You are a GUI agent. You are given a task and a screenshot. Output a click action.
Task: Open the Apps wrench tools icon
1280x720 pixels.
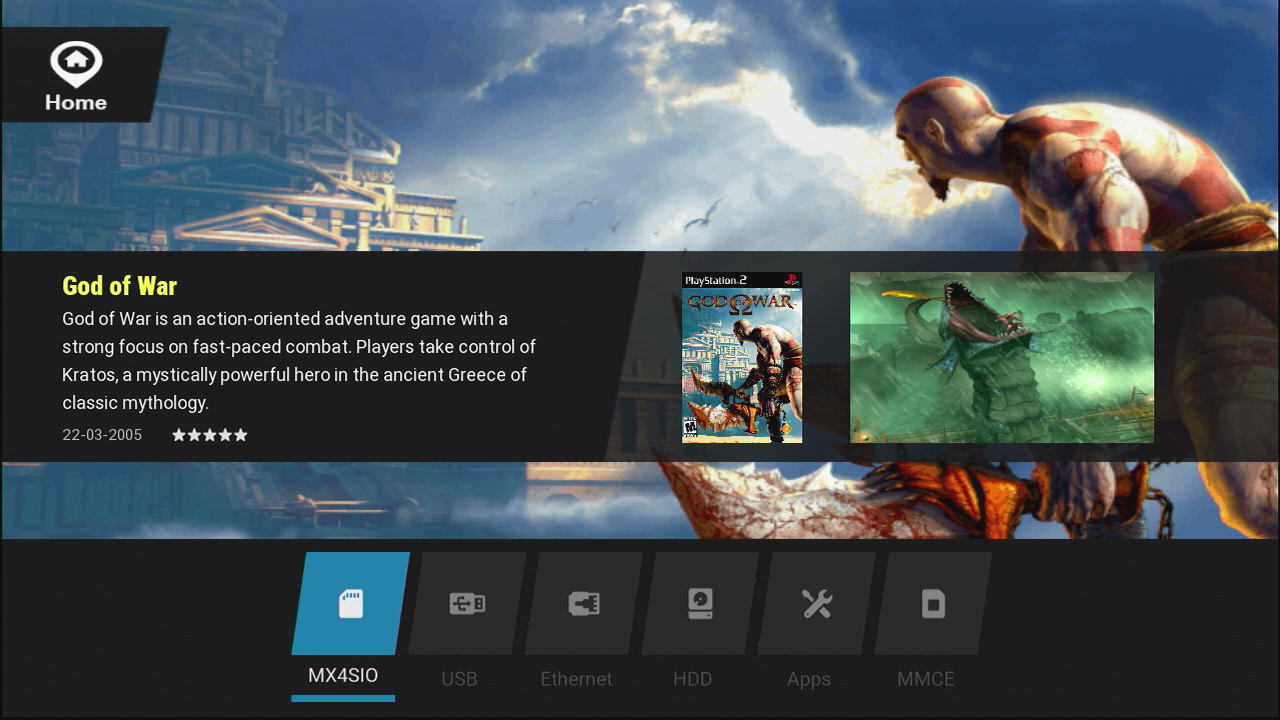(x=817, y=604)
